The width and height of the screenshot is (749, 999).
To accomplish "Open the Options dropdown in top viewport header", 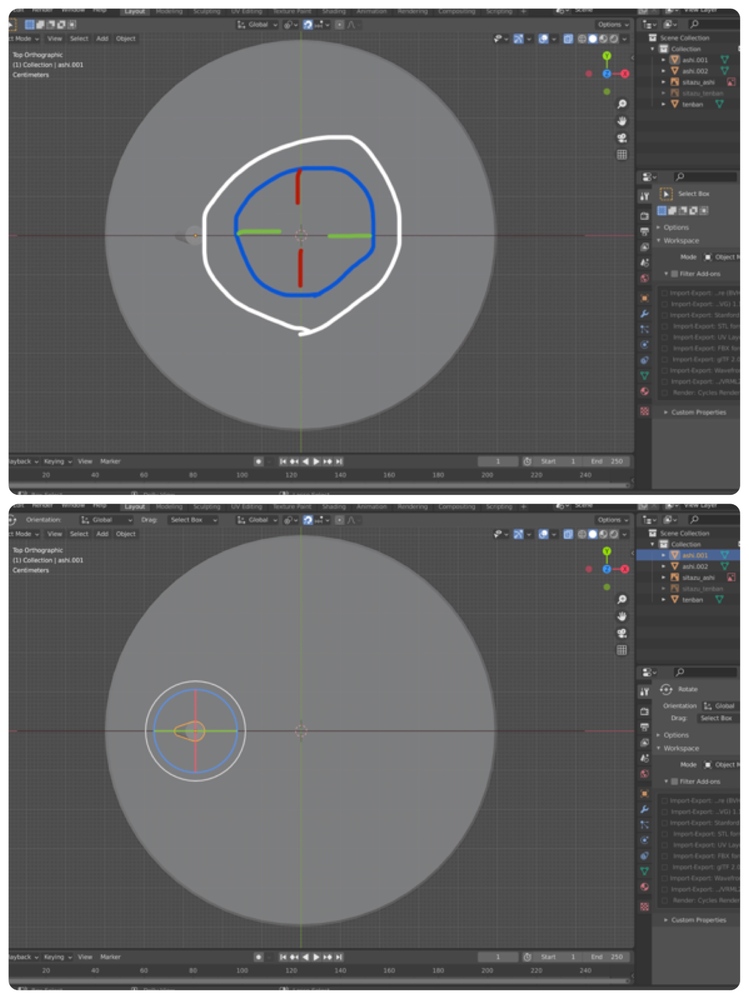I will coord(612,24).
